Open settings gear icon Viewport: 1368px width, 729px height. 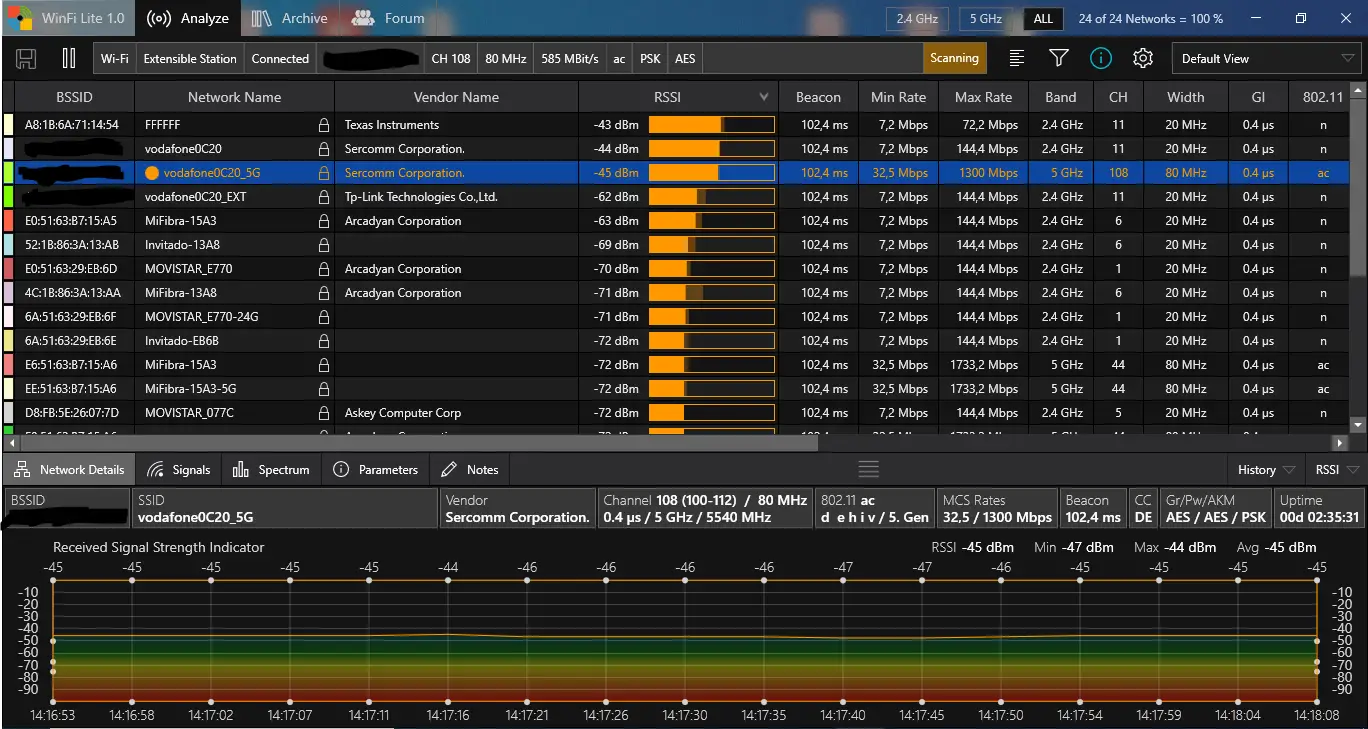click(1143, 58)
